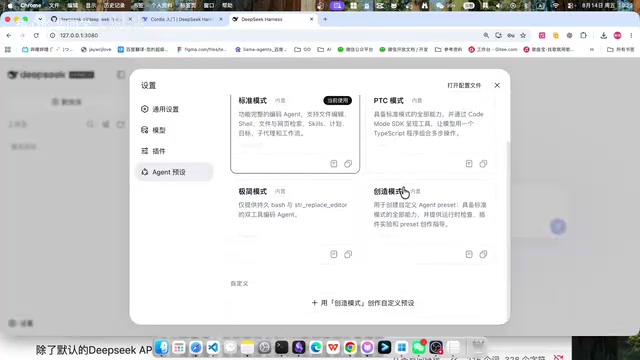Click the copy icon on PTC 模式 card
The width and height of the screenshot is (640, 360).
(483, 164)
